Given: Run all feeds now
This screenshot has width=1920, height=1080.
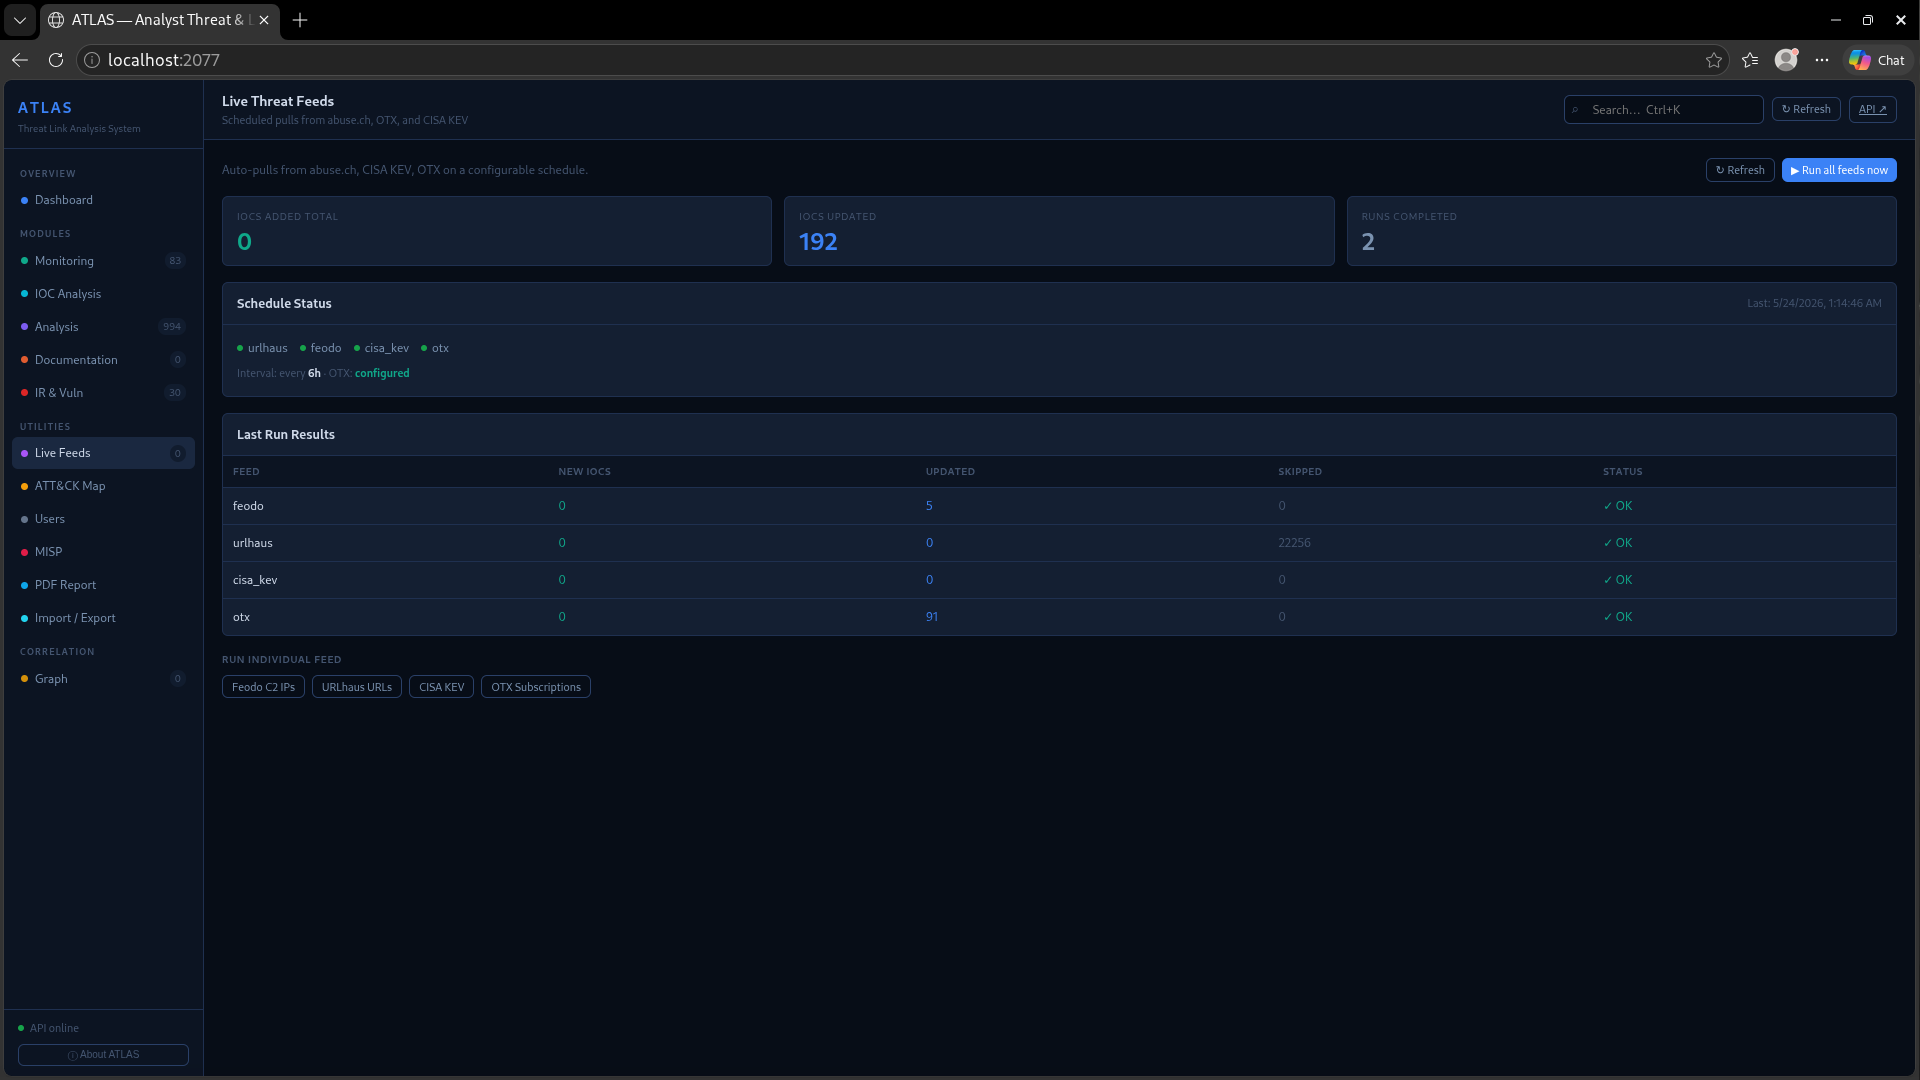Looking at the screenshot, I should [x=1839, y=170].
